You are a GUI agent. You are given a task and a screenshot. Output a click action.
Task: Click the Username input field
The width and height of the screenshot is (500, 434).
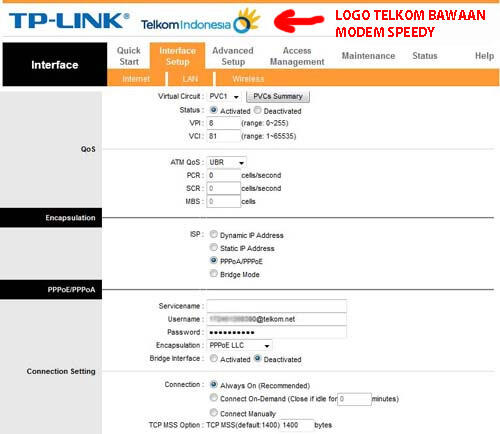tap(276, 319)
